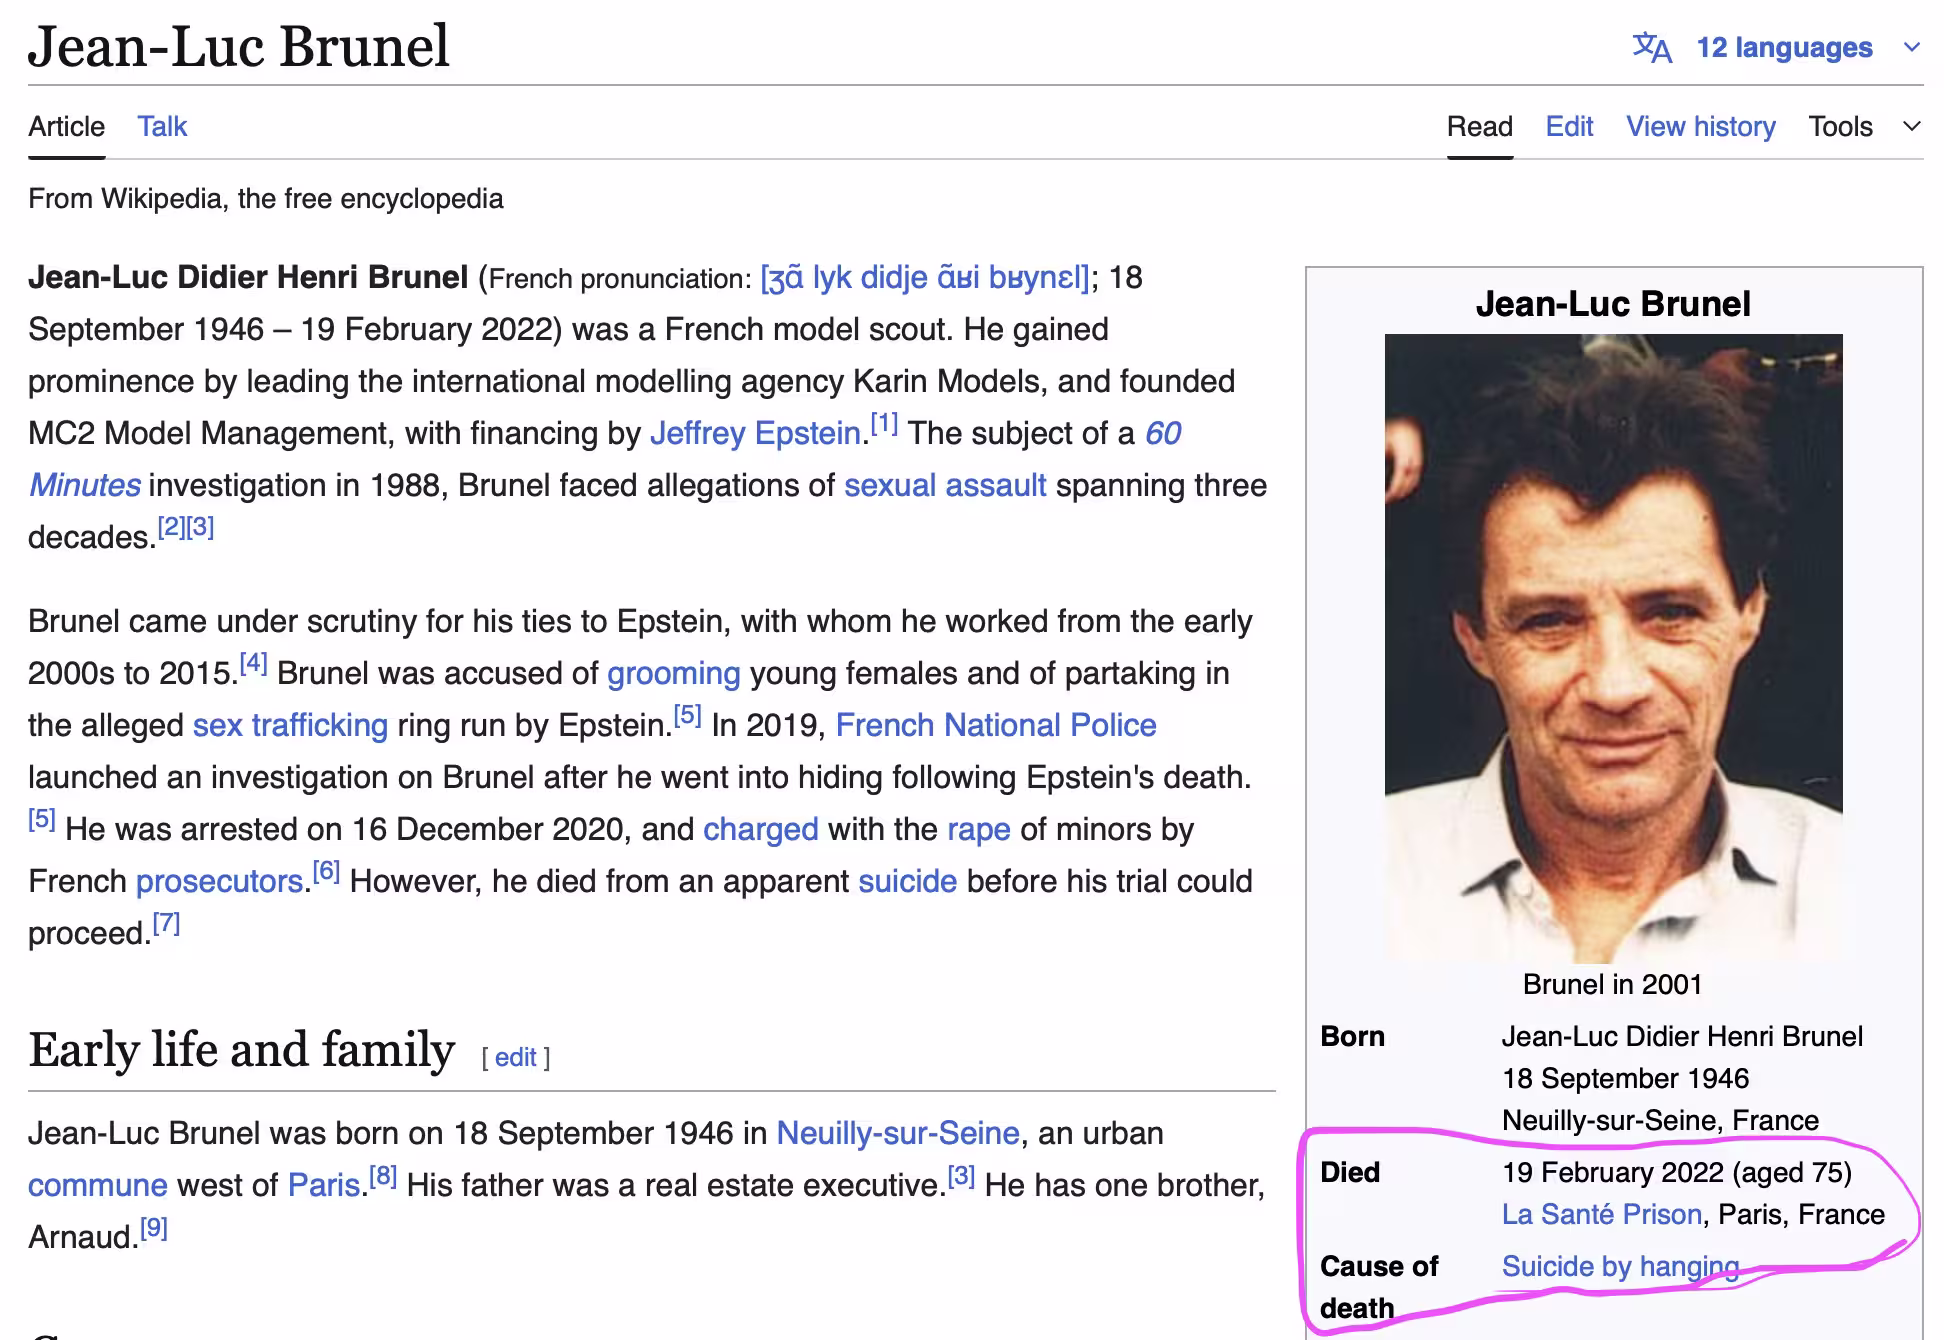The height and width of the screenshot is (1340, 1944).
Task: Open the French National Police link
Action: click(996, 725)
